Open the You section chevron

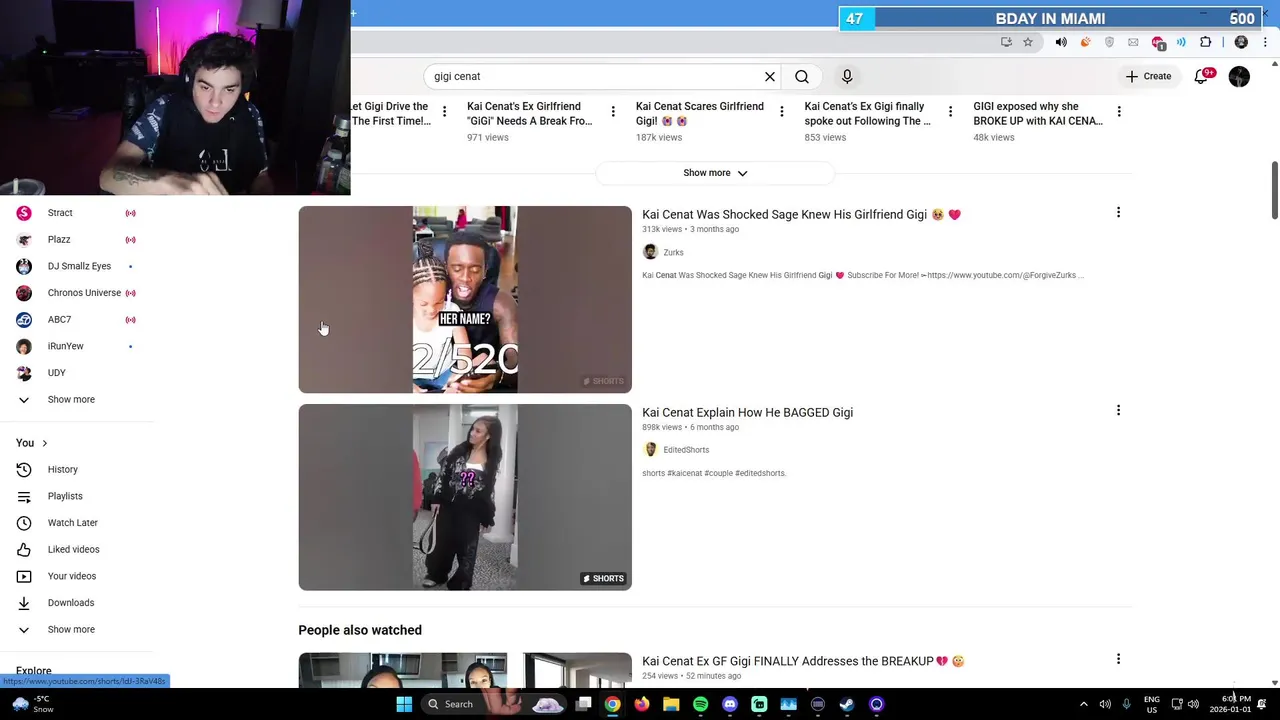point(44,443)
